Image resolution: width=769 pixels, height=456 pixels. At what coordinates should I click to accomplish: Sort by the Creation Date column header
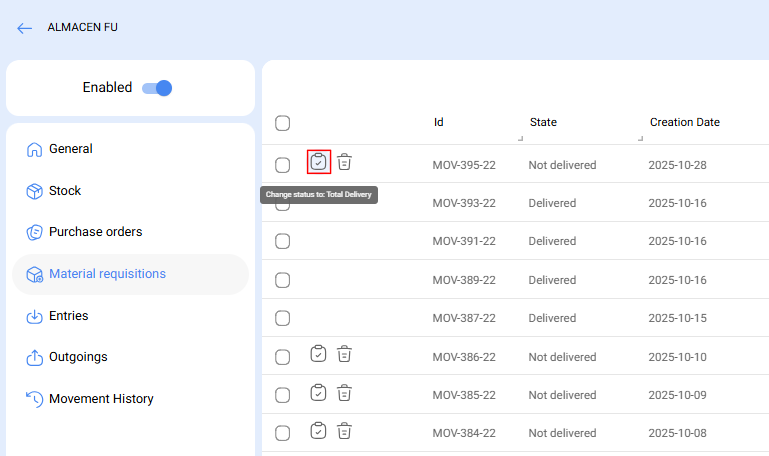pos(684,122)
